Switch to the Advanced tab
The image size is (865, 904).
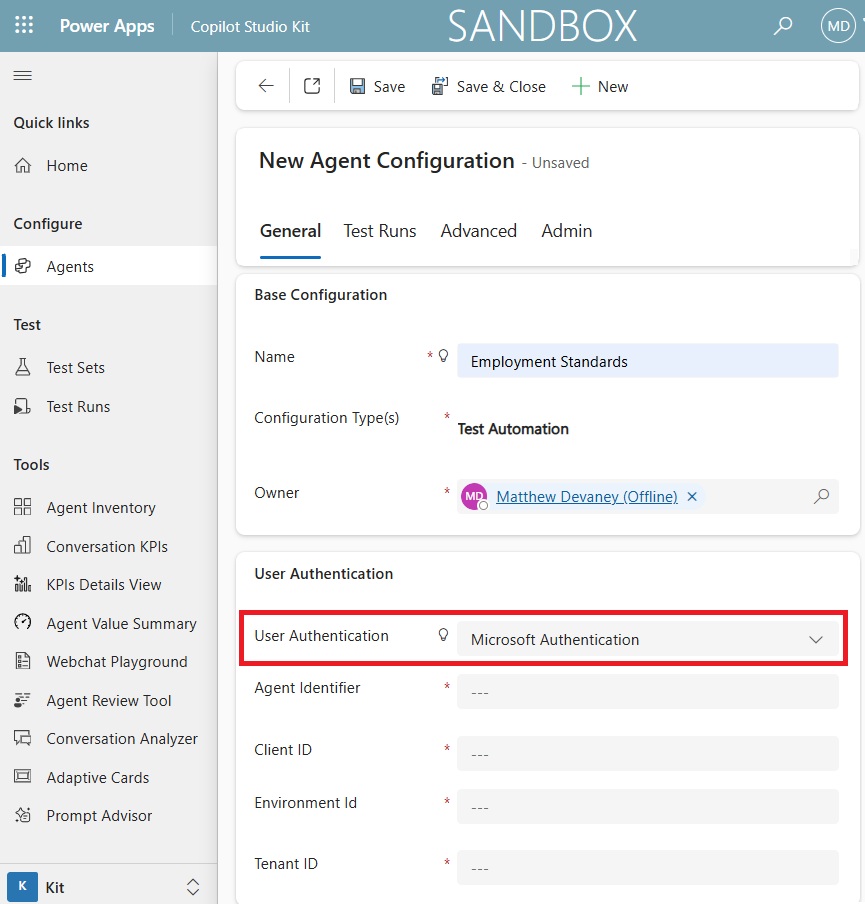click(478, 231)
